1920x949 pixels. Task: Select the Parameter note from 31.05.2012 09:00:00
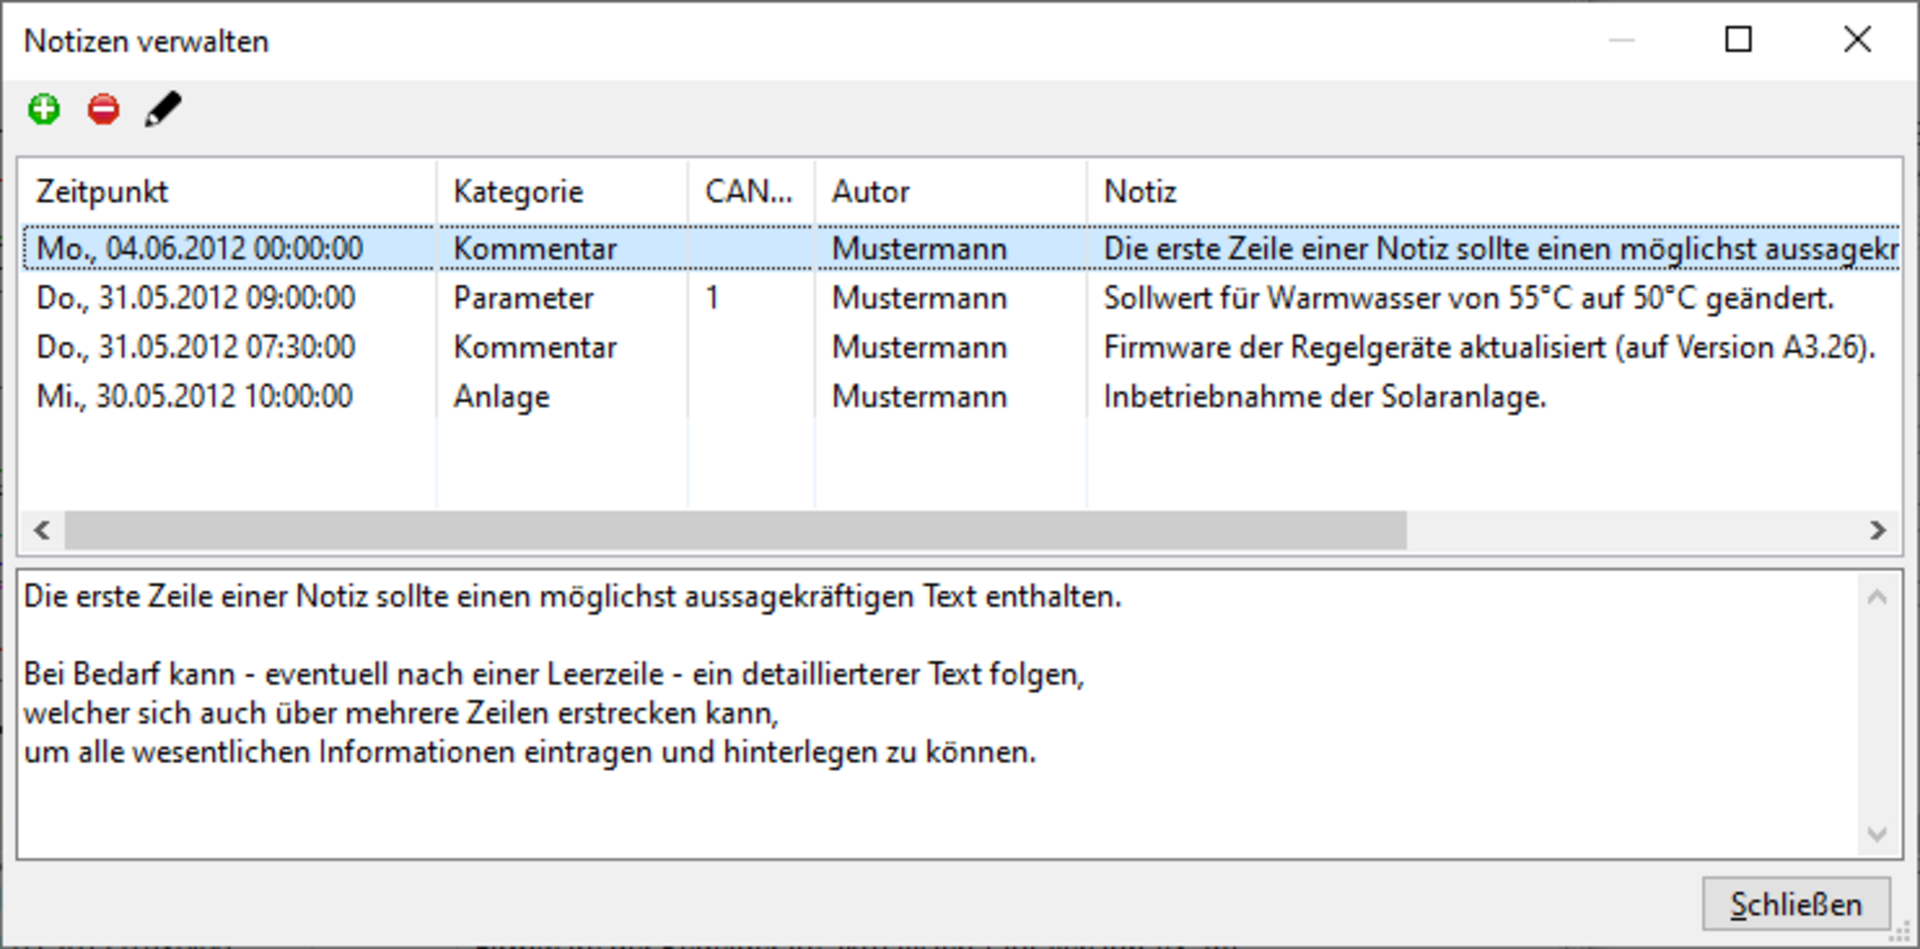(200, 298)
